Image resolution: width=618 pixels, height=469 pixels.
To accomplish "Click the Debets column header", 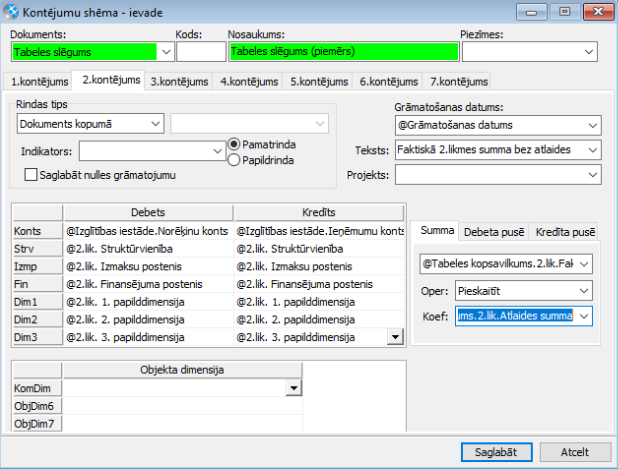I will tap(148, 212).
